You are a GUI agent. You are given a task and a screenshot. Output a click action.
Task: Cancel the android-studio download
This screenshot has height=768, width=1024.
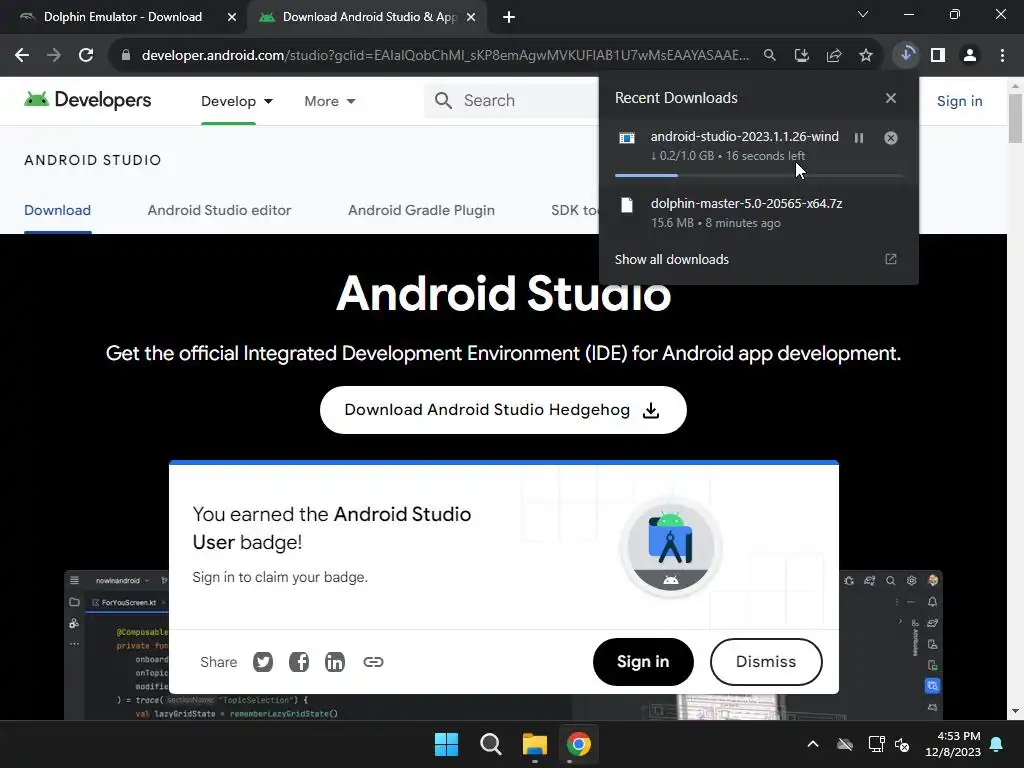tap(891, 138)
